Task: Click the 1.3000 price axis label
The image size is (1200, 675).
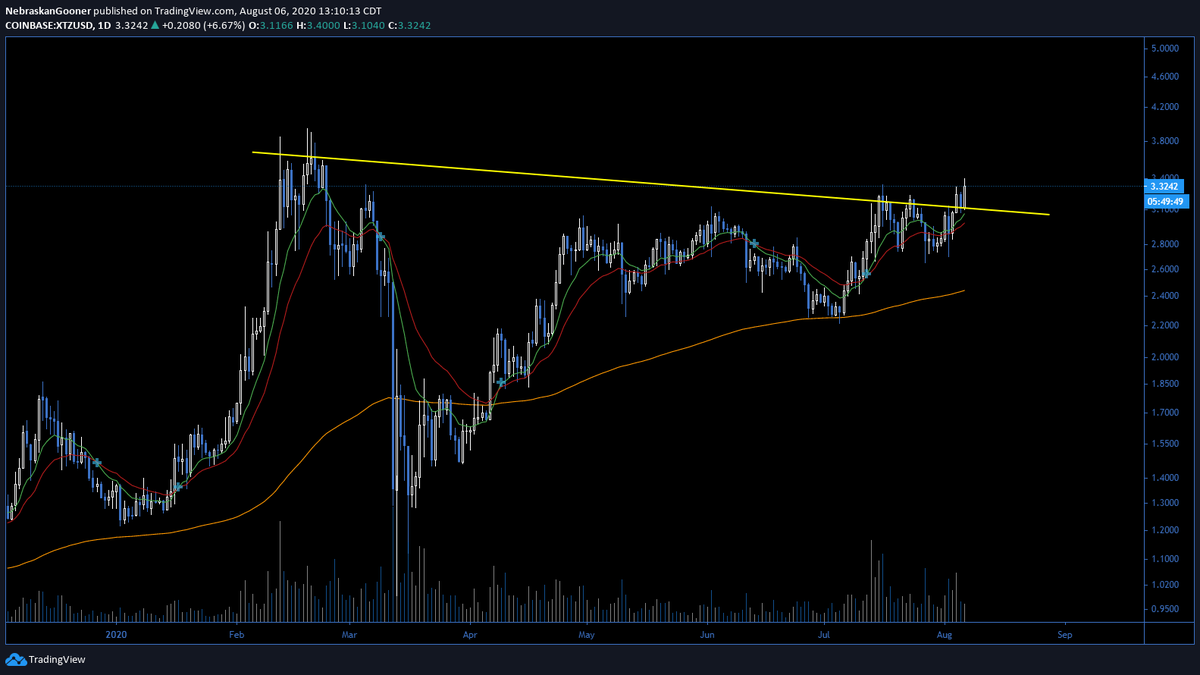Action: pyautogui.click(x=1164, y=503)
